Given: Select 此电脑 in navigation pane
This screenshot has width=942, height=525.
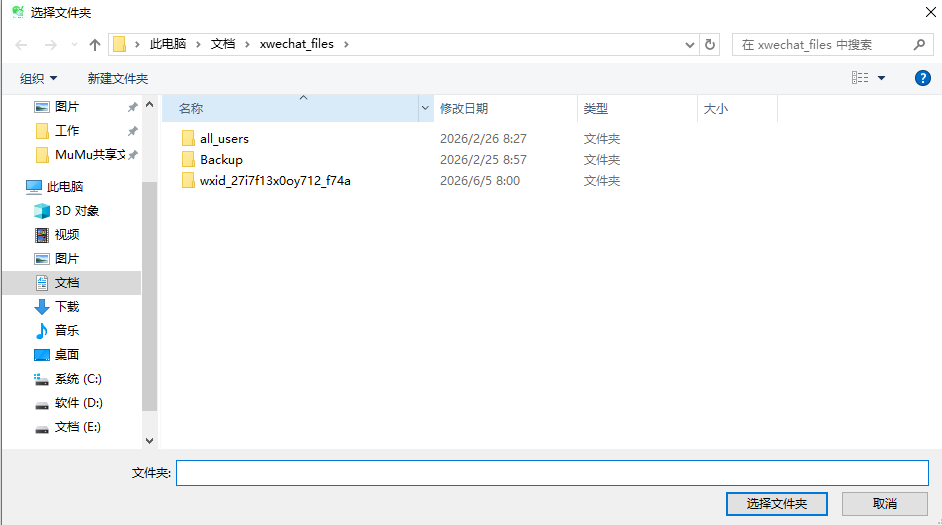Looking at the screenshot, I should pyautogui.click(x=65, y=187).
